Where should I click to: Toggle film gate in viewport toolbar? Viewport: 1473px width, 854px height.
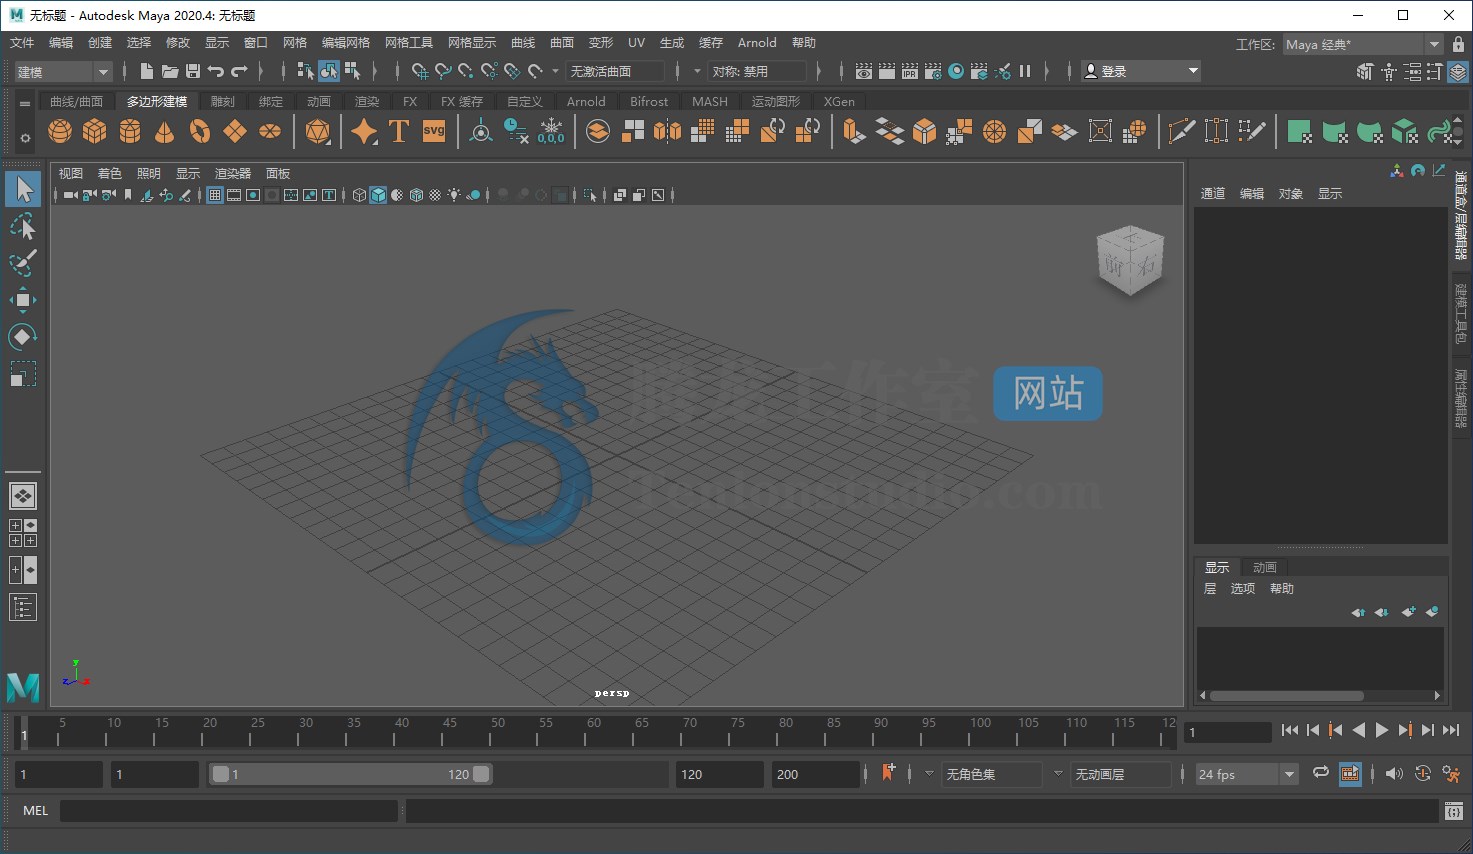click(234, 195)
